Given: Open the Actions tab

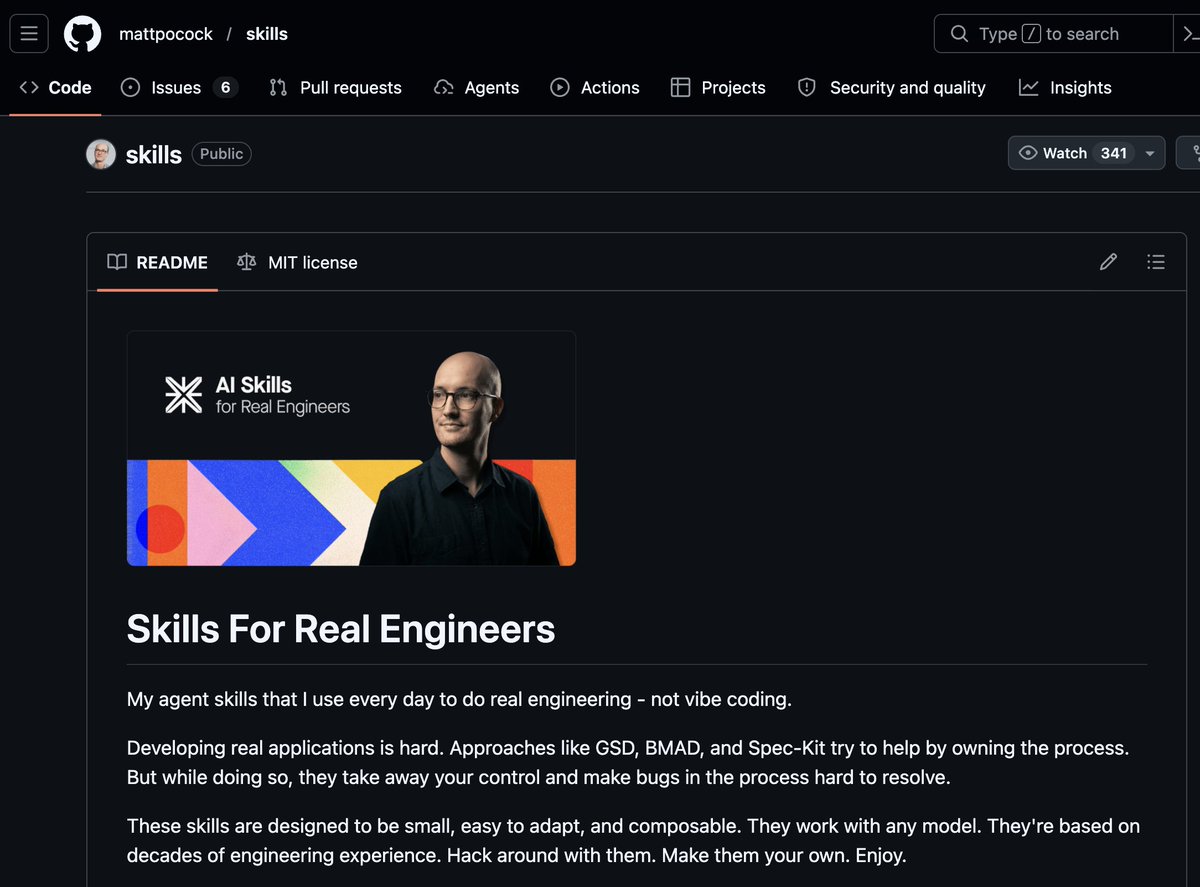Looking at the screenshot, I should [x=595, y=88].
